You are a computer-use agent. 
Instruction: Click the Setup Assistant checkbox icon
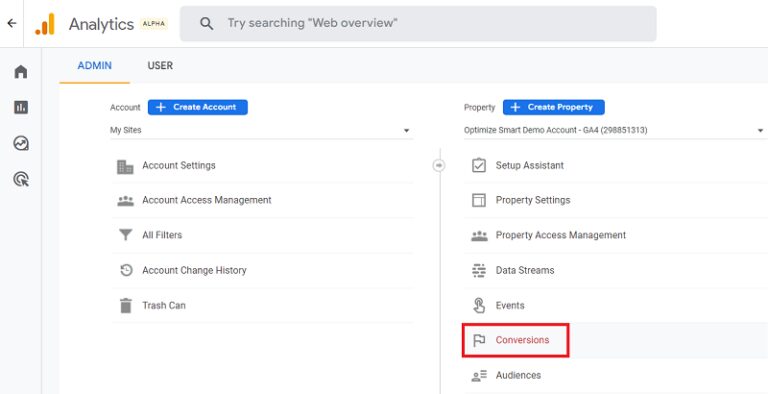479,165
